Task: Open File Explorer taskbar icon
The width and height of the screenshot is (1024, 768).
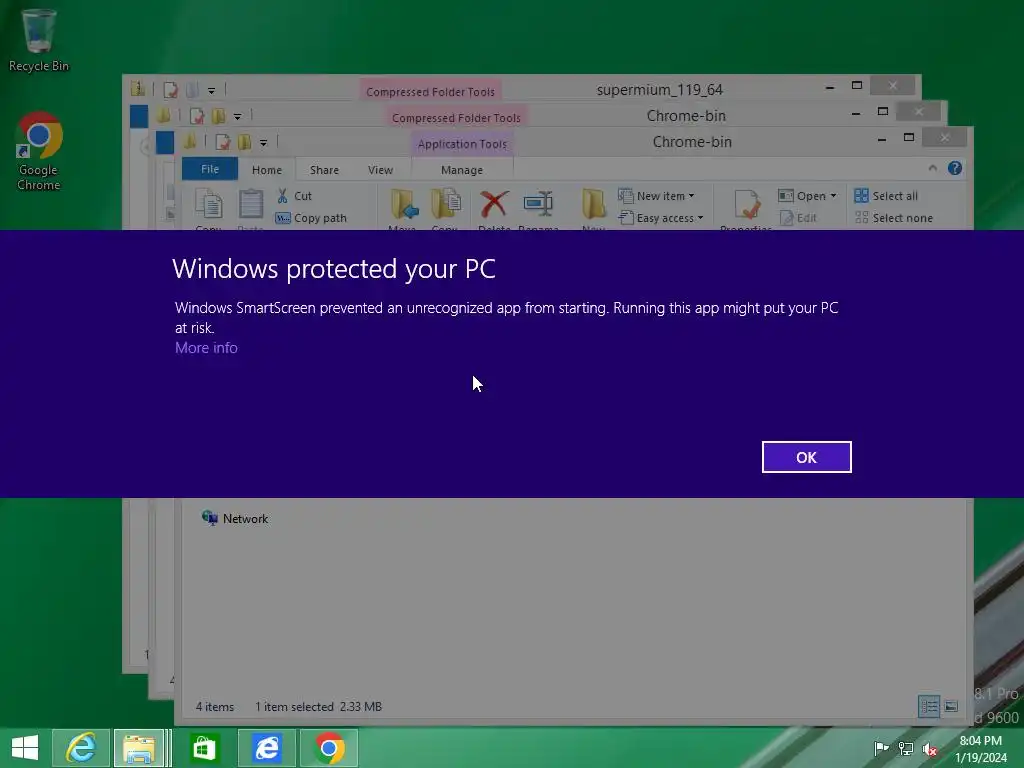Action: pos(139,748)
